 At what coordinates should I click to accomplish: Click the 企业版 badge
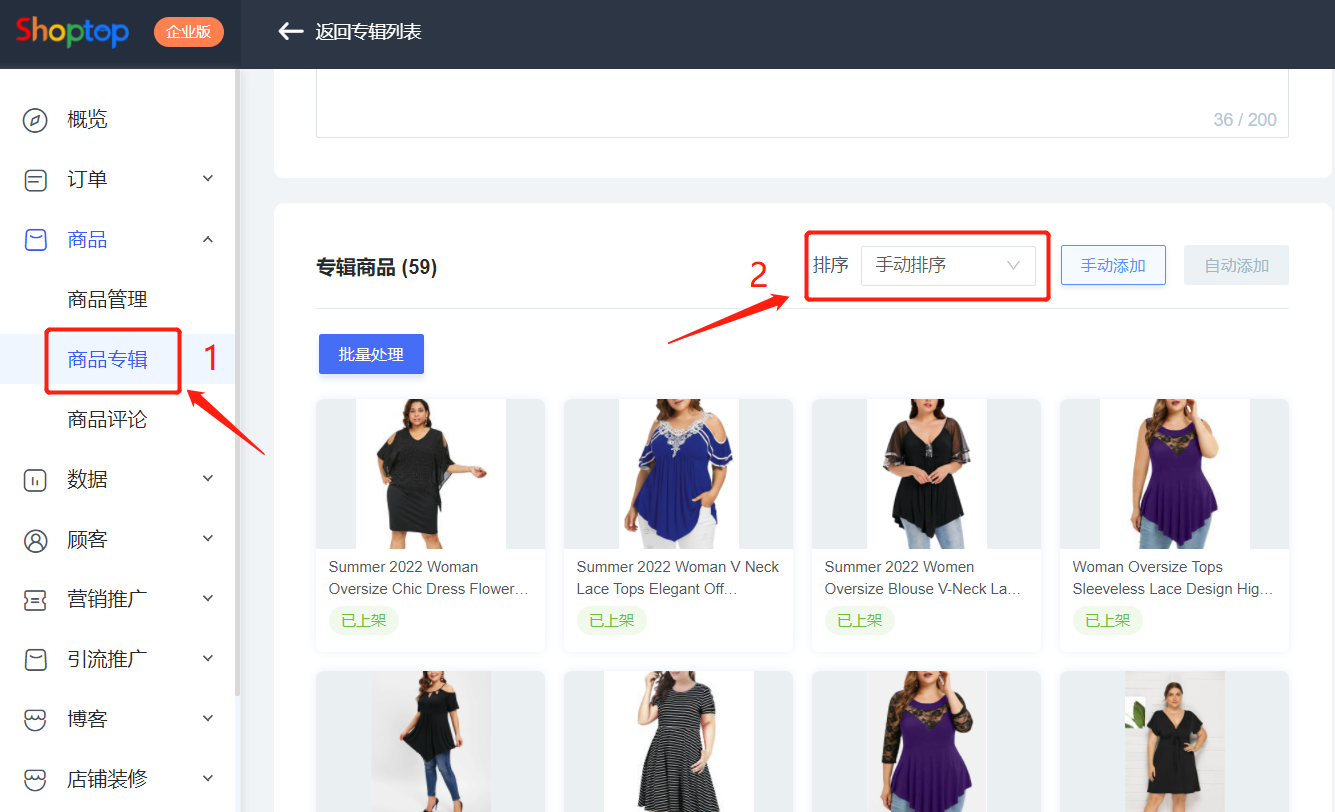coord(189,32)
